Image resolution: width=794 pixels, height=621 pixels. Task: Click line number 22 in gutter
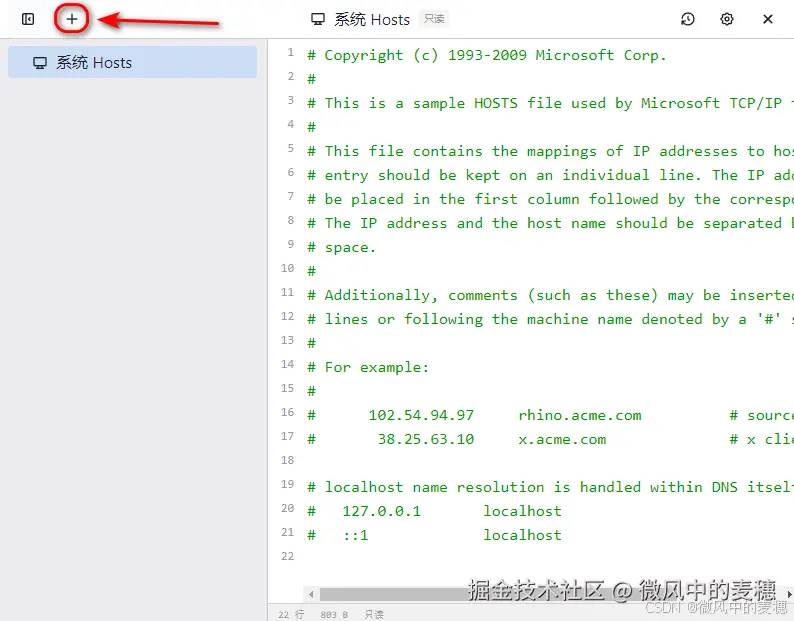(288, 556)
